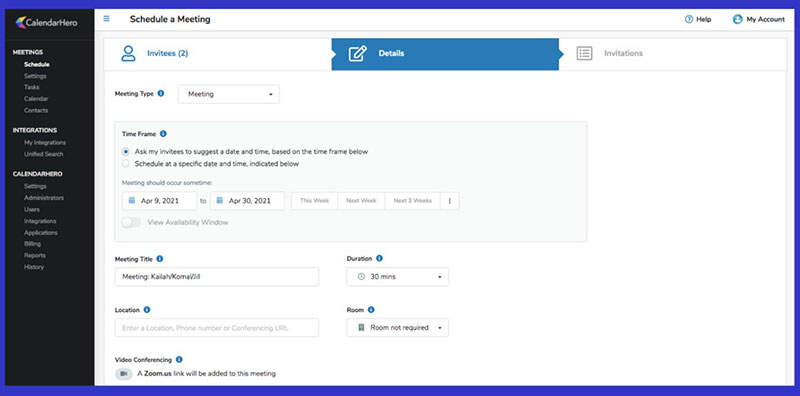Screen dimensions: 800x396
Task: Go to the Invitations step
Action: click(x=672, y=54)
